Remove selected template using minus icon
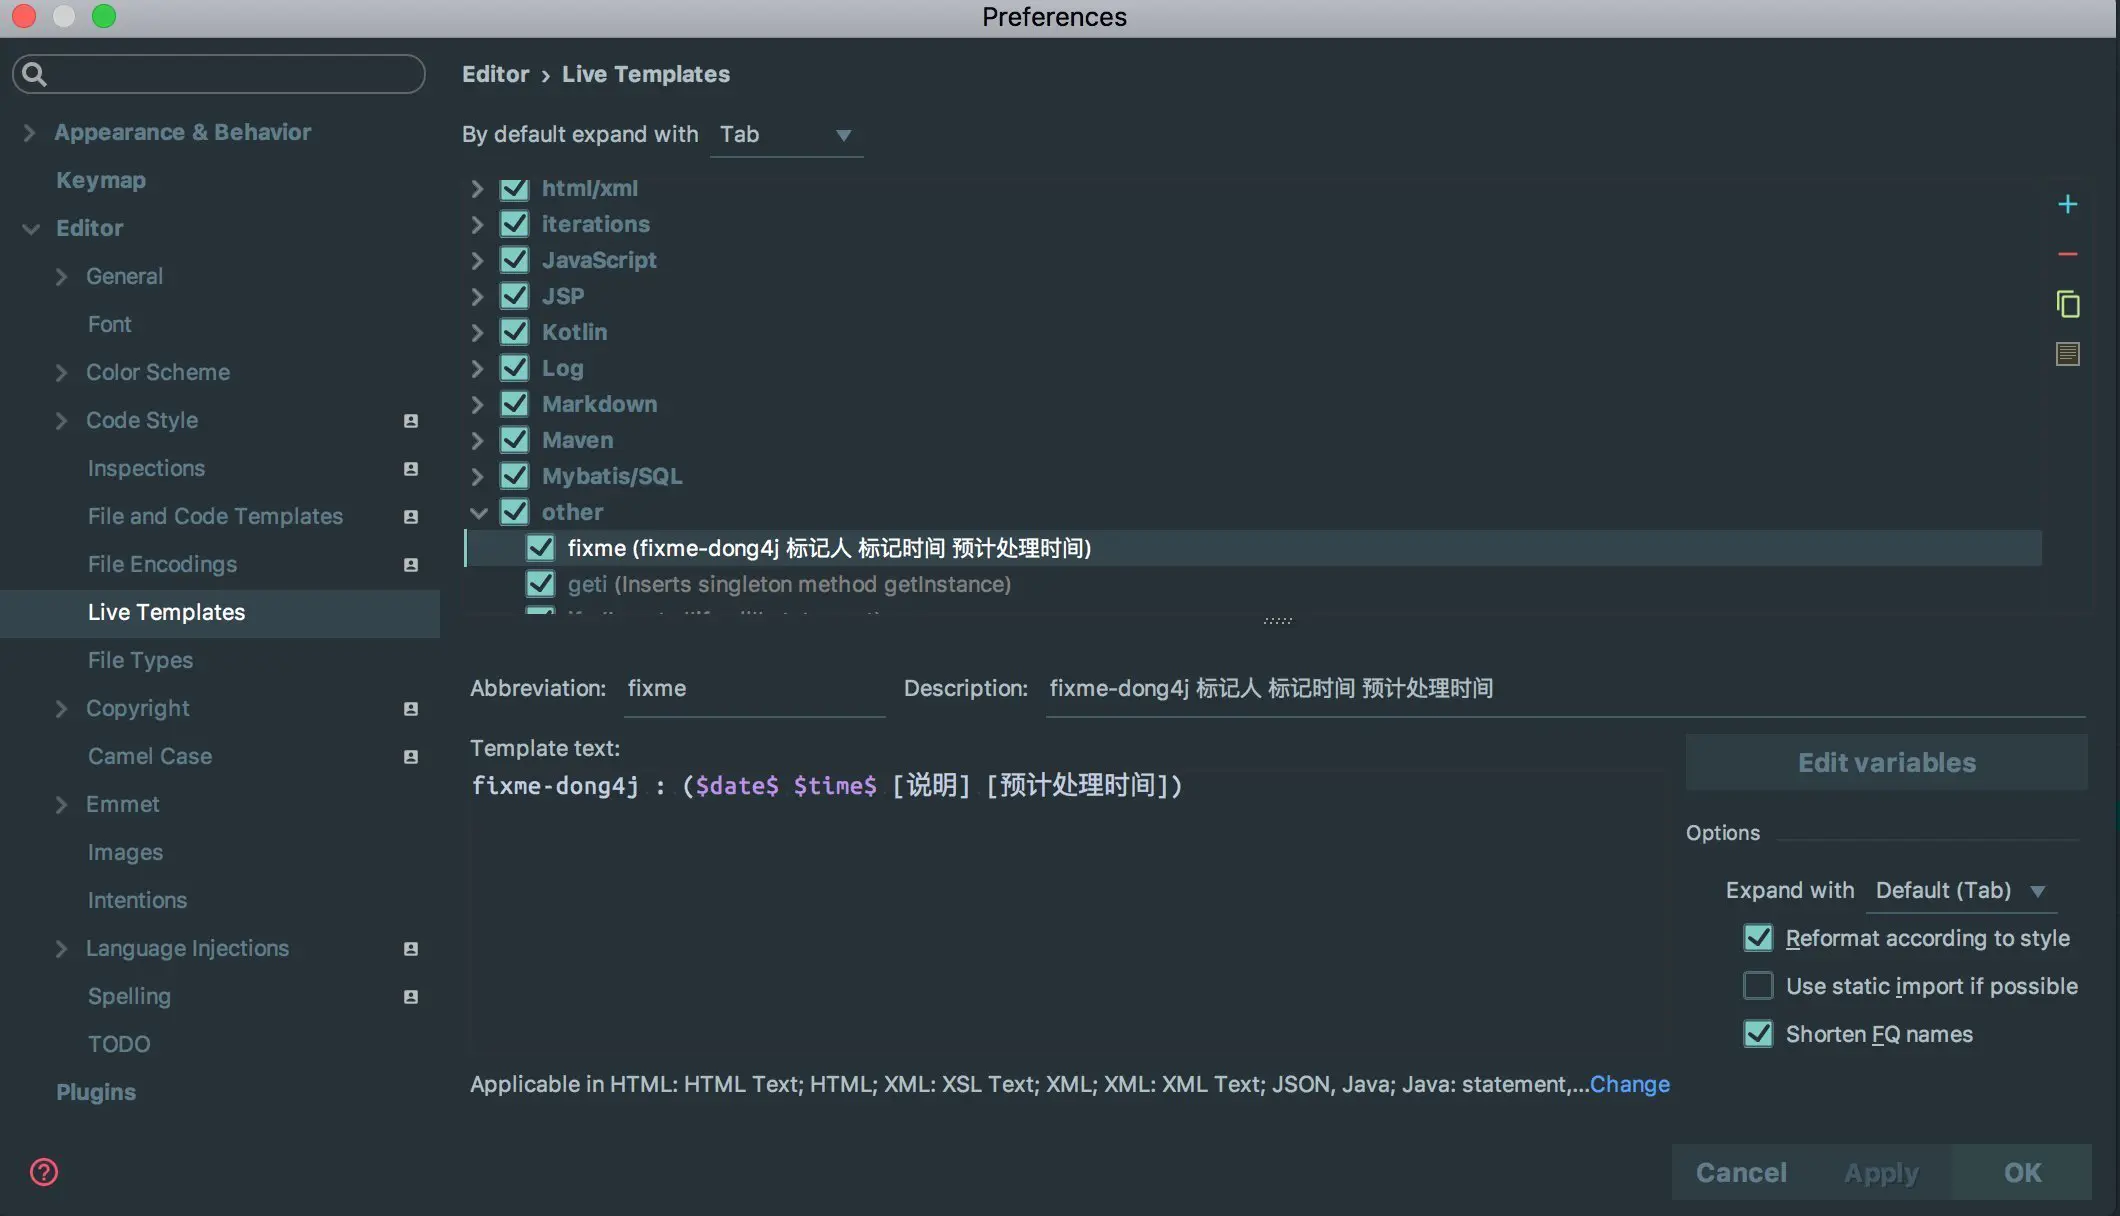The width and height of the screenshot is (2120, 1216). pos(2068,254)
